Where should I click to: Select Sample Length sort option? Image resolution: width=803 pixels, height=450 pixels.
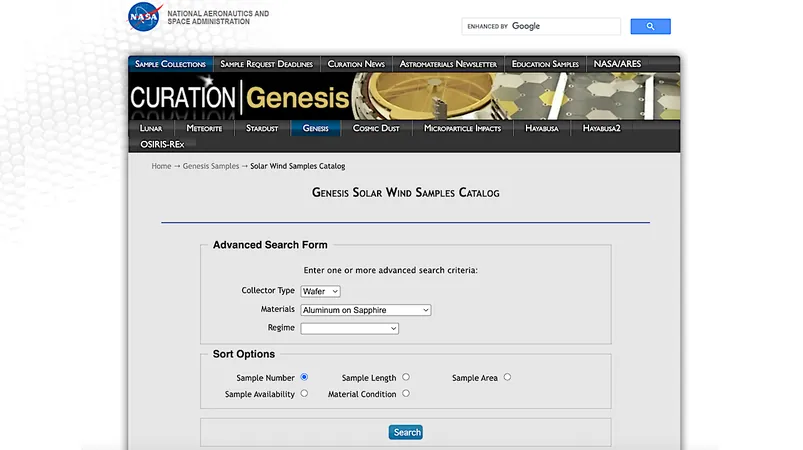click(x=406, y=377)
